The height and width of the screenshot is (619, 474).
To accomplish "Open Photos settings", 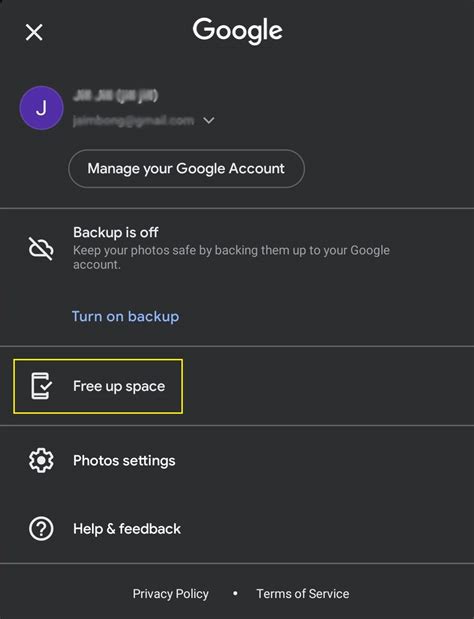I will pos(124,461).
